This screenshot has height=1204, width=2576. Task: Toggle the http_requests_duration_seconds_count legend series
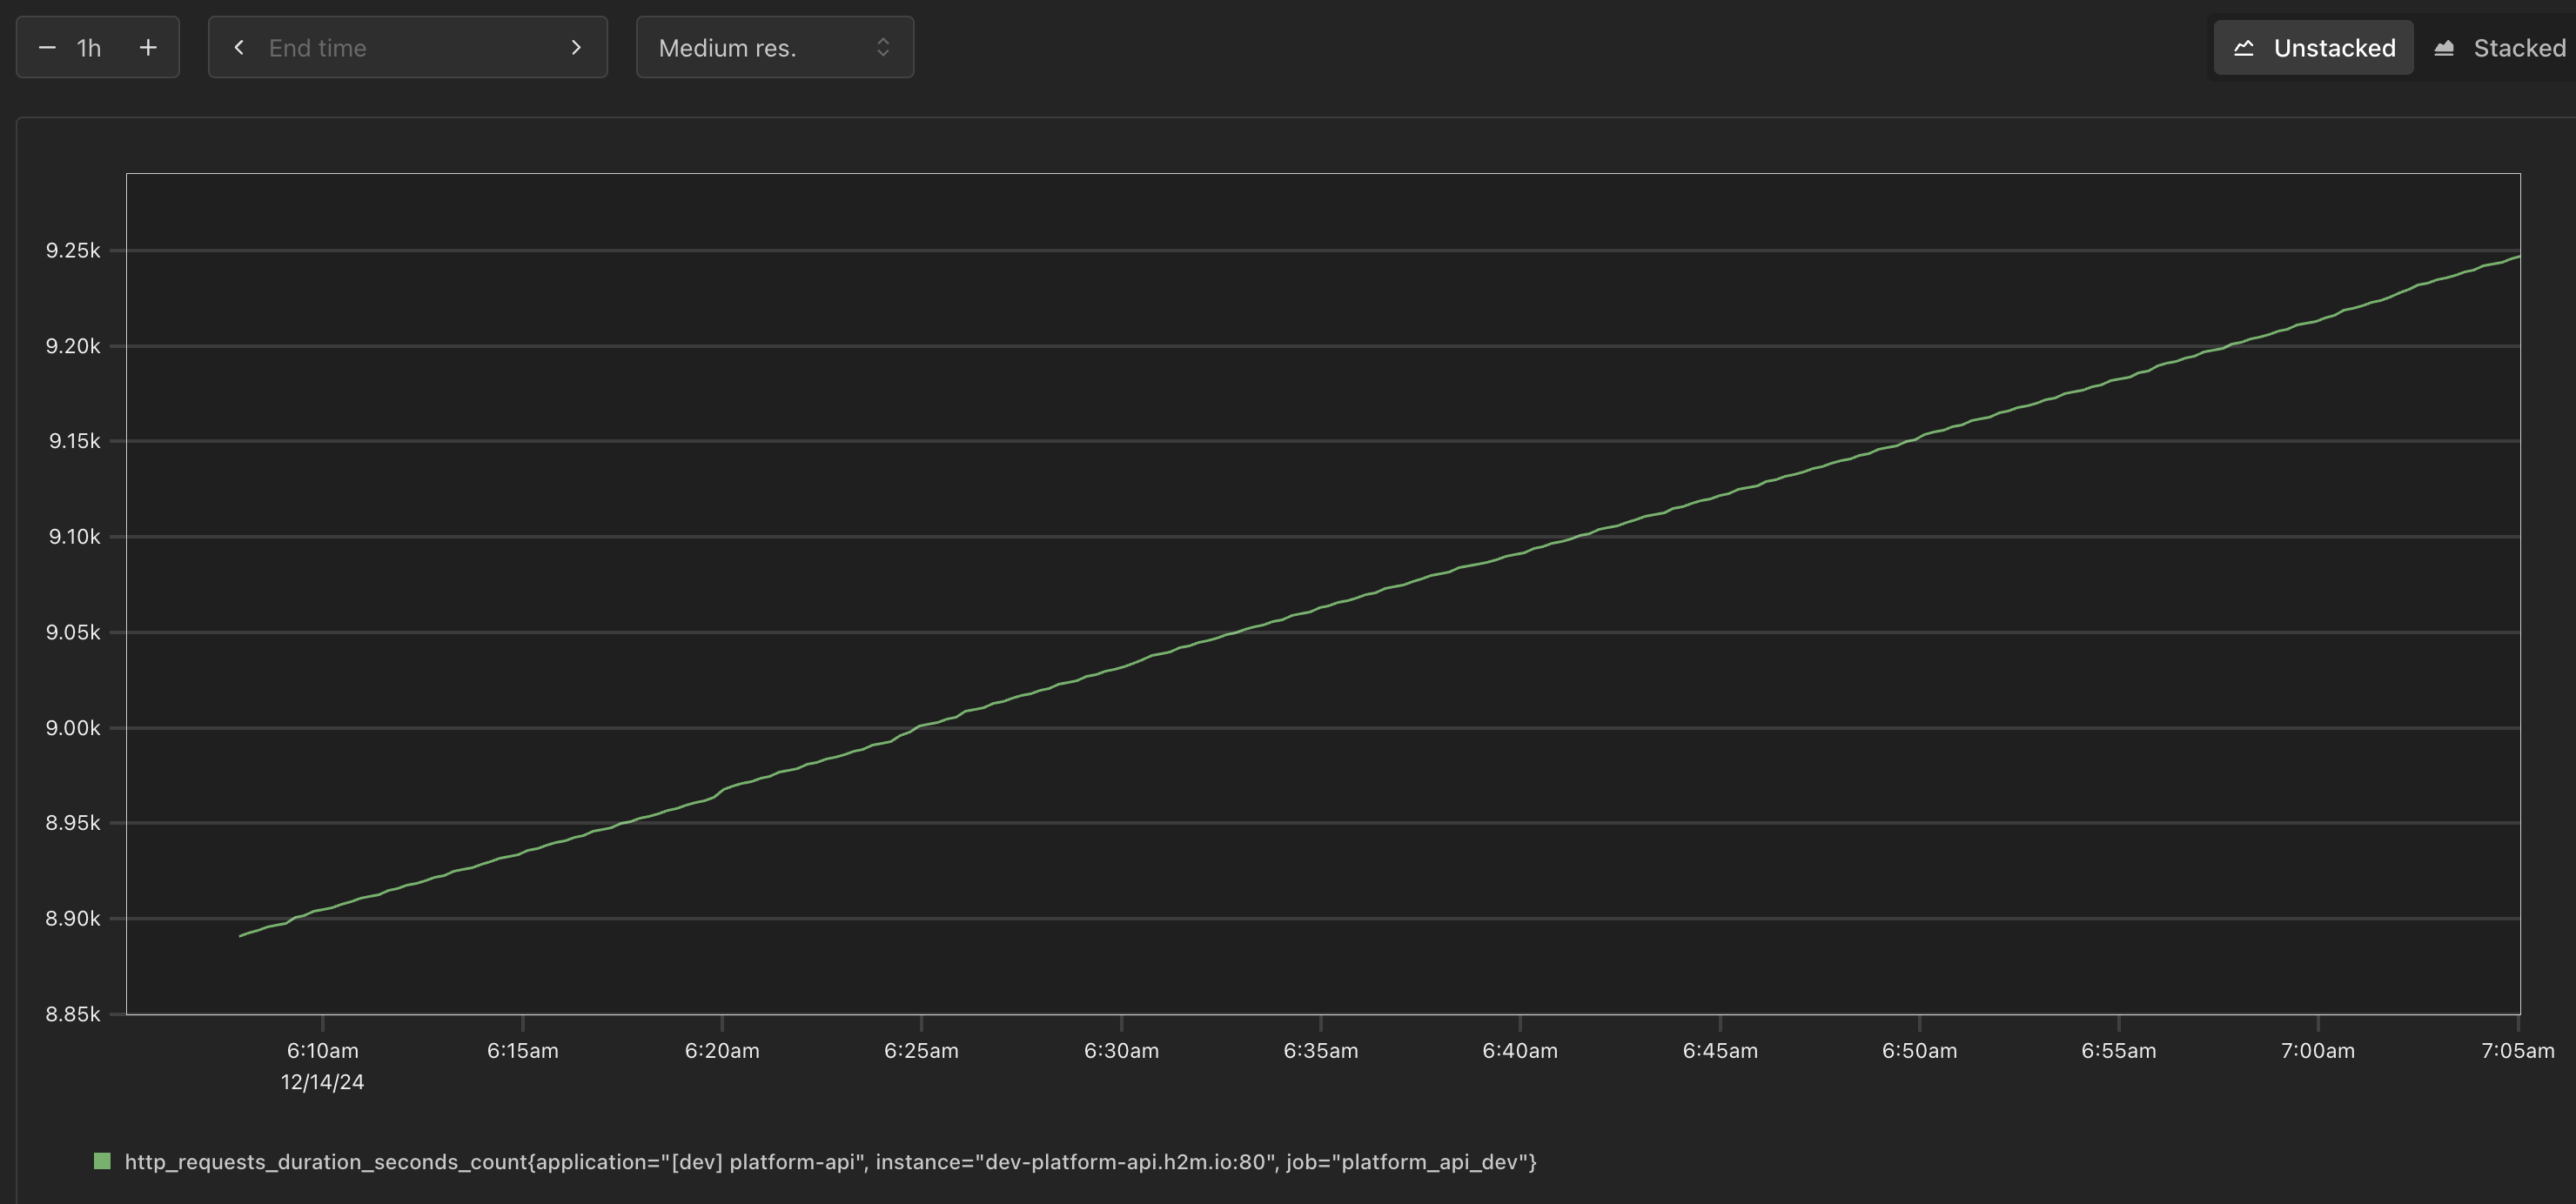pyautogui.click(x=830, y=1162)
